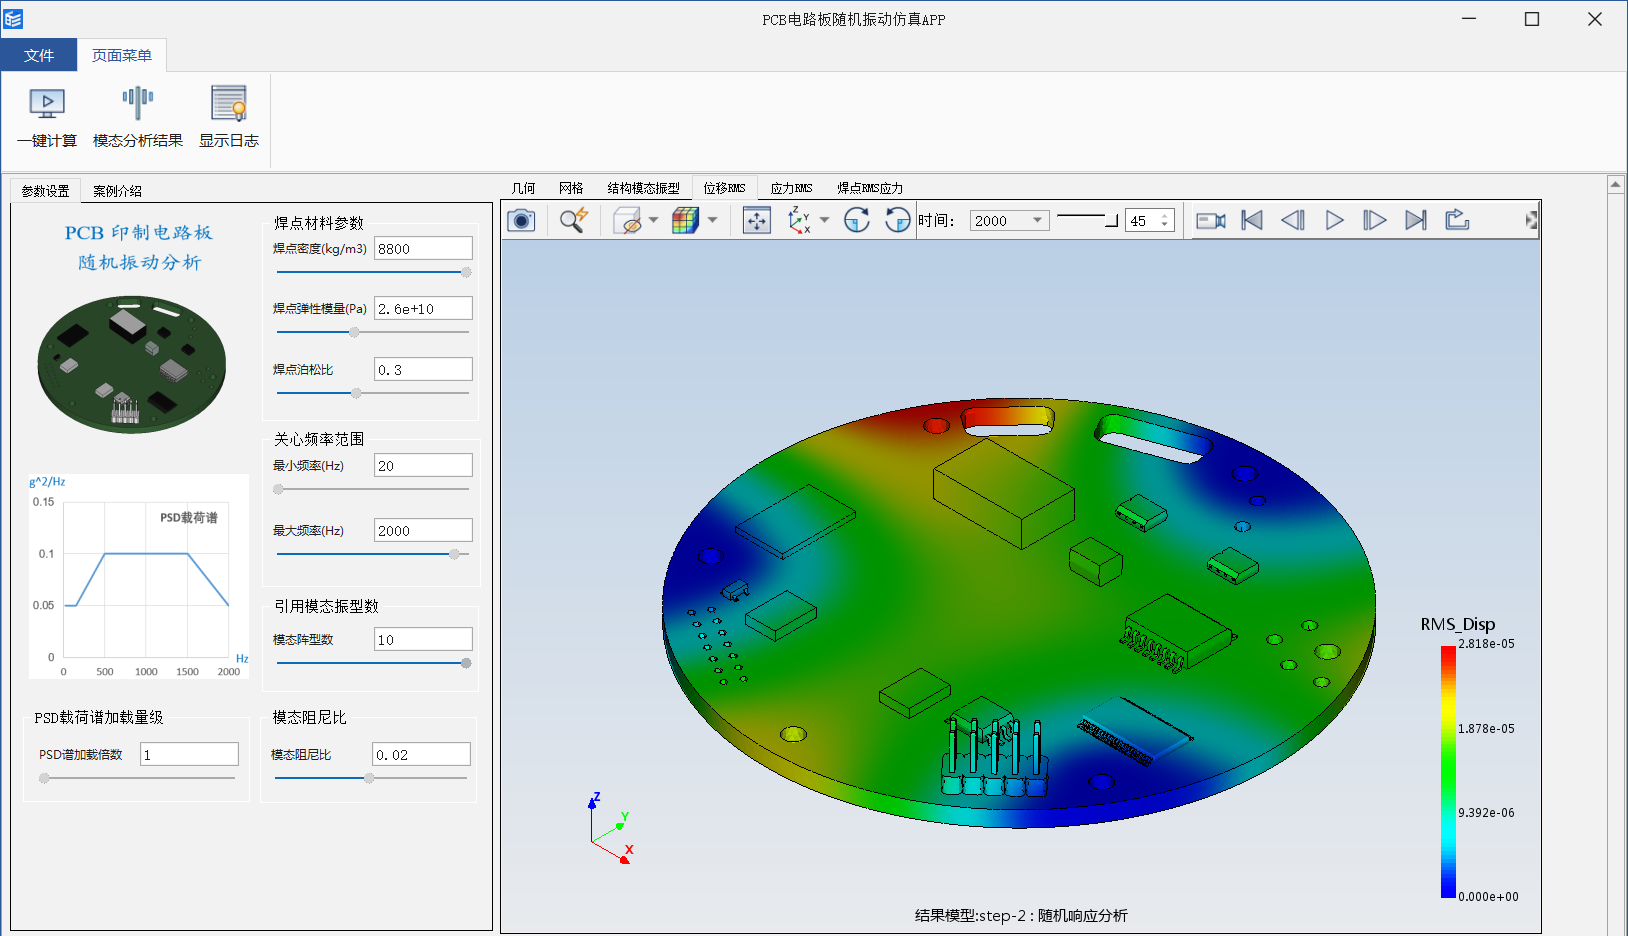Rotate the view counterclockwise
Screen dimensions: 1628x936
tap(898, 220)
